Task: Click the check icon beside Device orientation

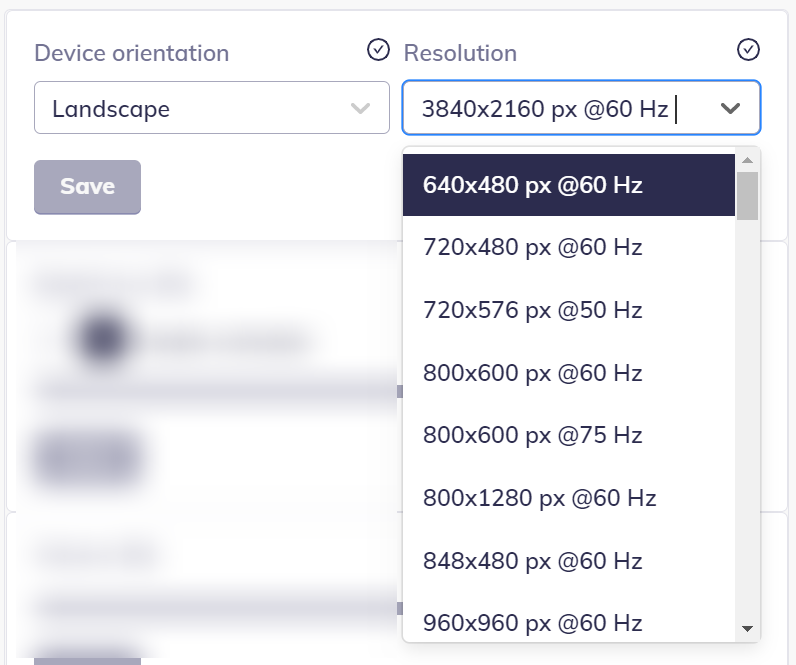Action: pos(378,50)
